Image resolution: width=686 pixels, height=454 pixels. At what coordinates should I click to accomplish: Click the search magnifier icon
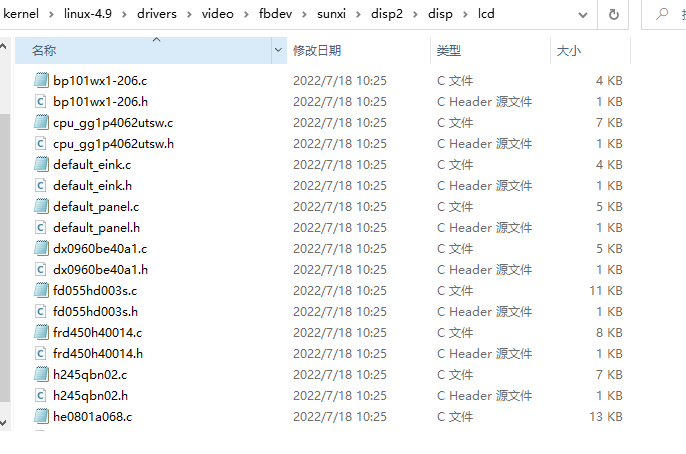tap(662, 14)
